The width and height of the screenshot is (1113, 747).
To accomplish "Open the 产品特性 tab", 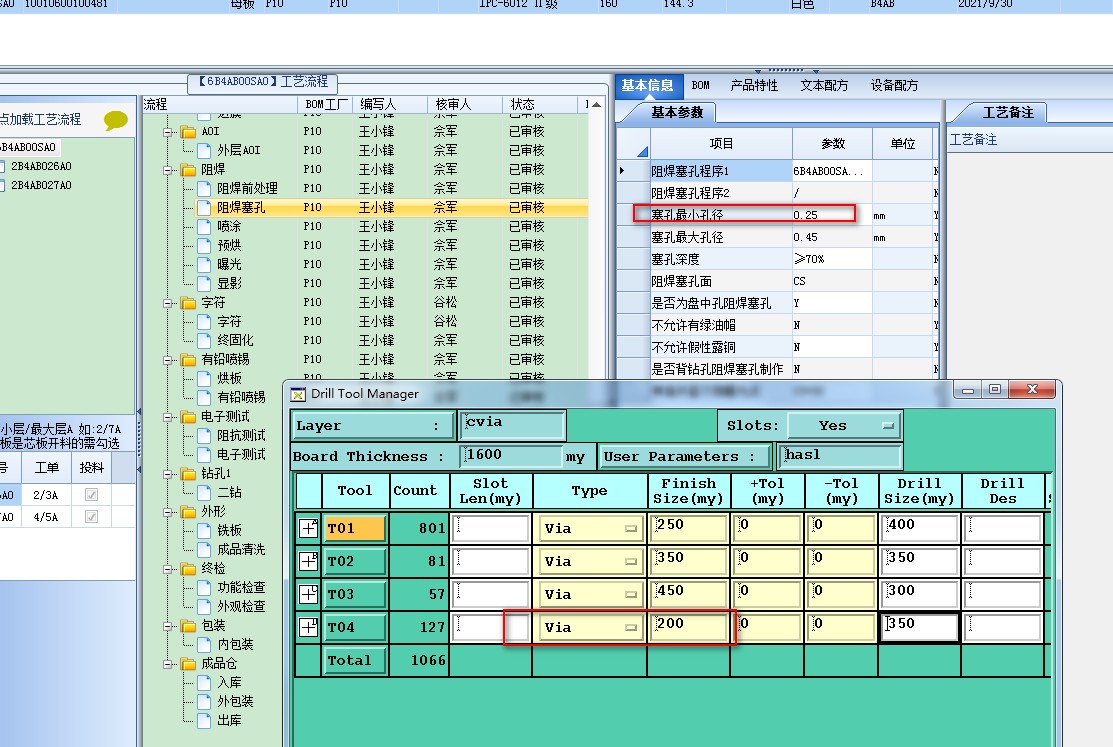I will (754, 85).
